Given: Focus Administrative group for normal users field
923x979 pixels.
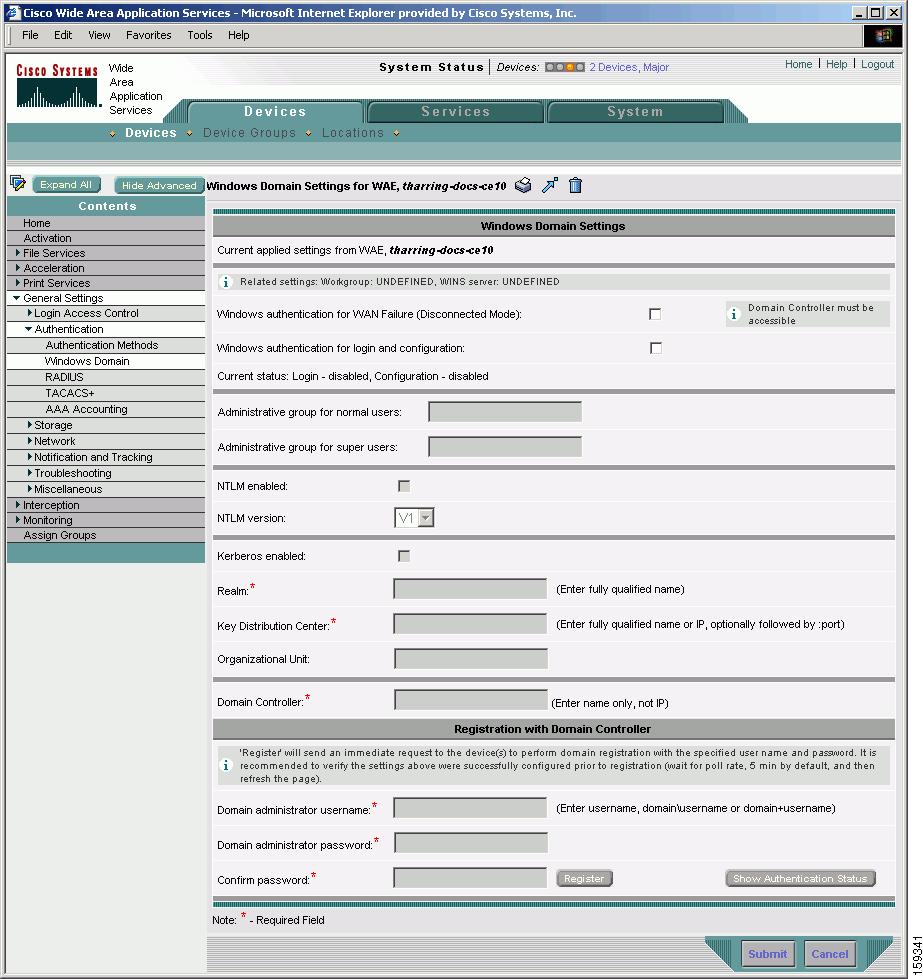Looking at the screenshot, I should (x=505, y=411).
